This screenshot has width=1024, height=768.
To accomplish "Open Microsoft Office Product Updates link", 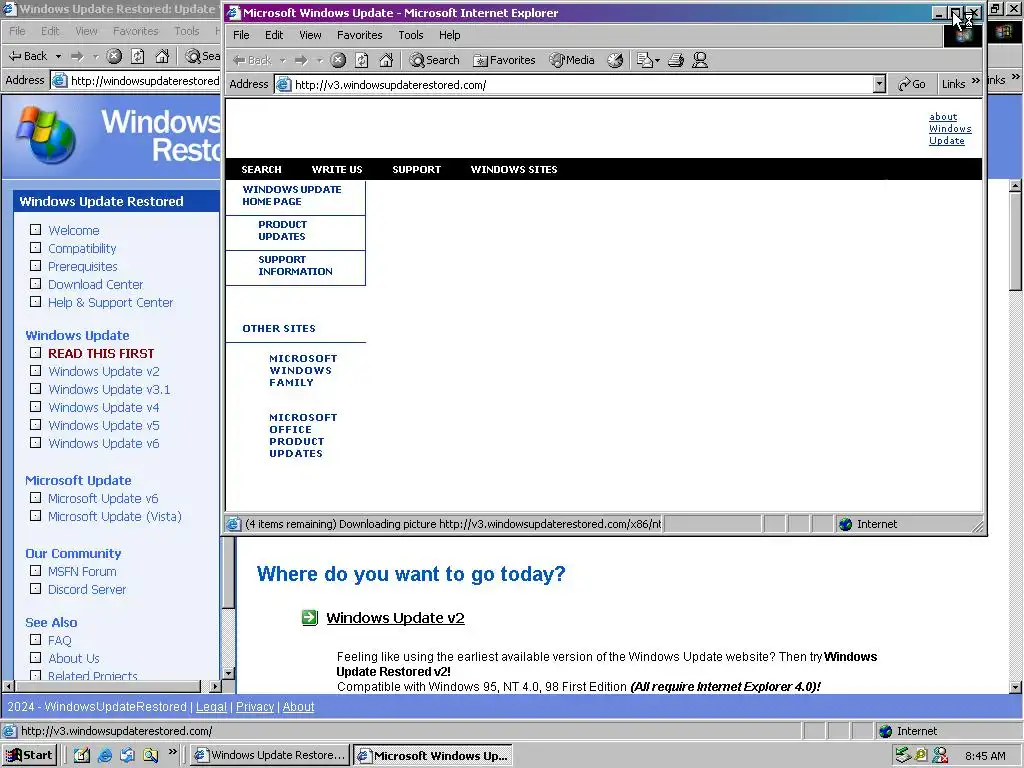I will pyautogui.click(x=303, y=435).
